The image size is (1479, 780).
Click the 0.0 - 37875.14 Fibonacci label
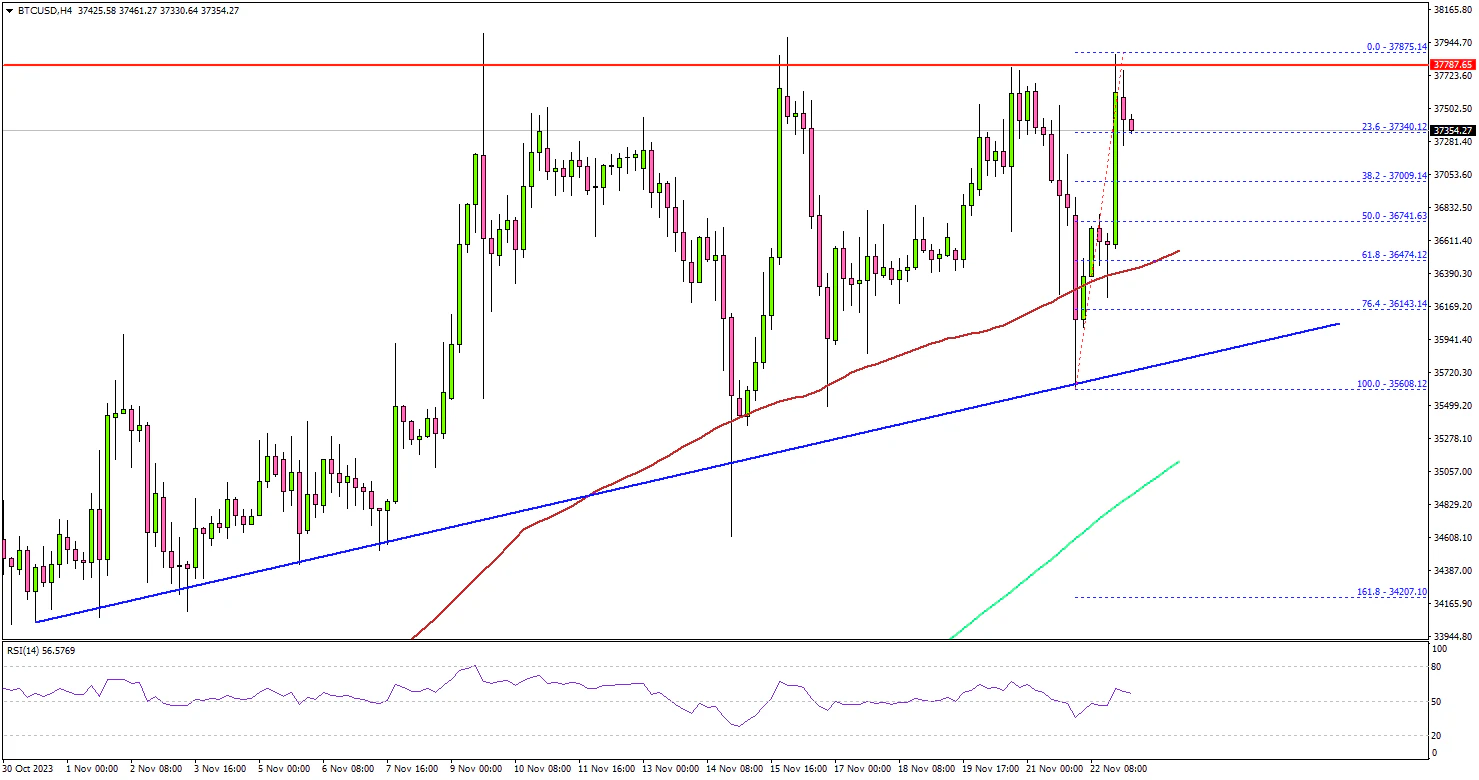[x=1395, y=46]
